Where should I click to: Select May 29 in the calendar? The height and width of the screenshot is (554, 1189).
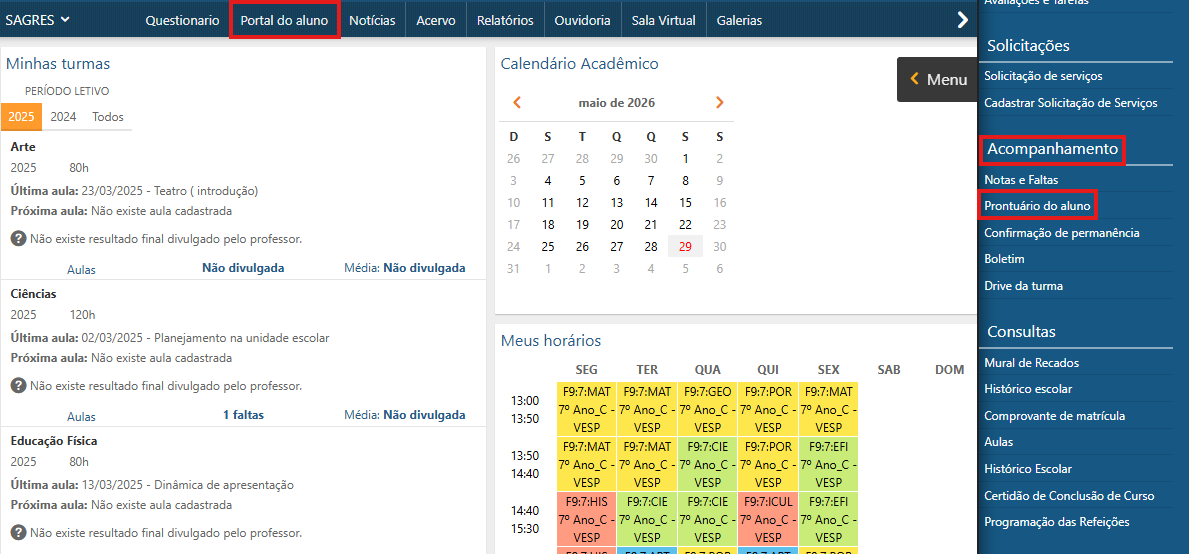click(685, 246)
